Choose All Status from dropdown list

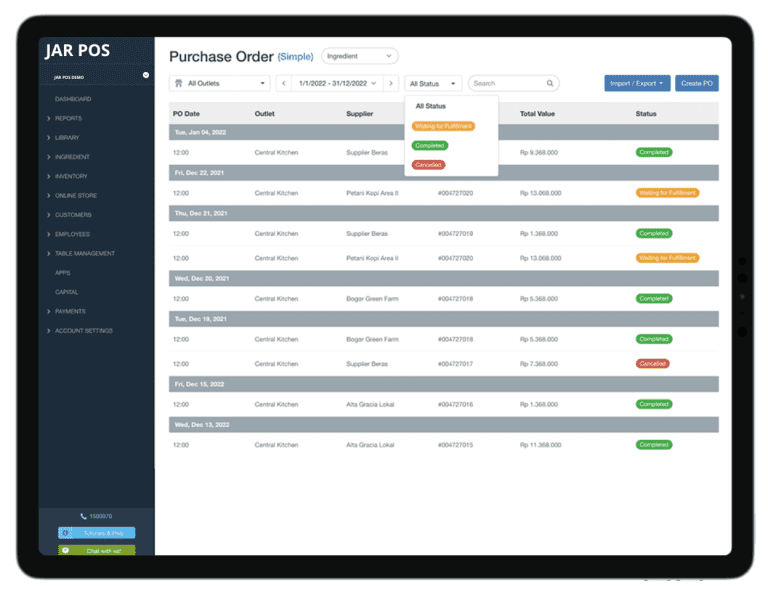(x=431, y=106)
